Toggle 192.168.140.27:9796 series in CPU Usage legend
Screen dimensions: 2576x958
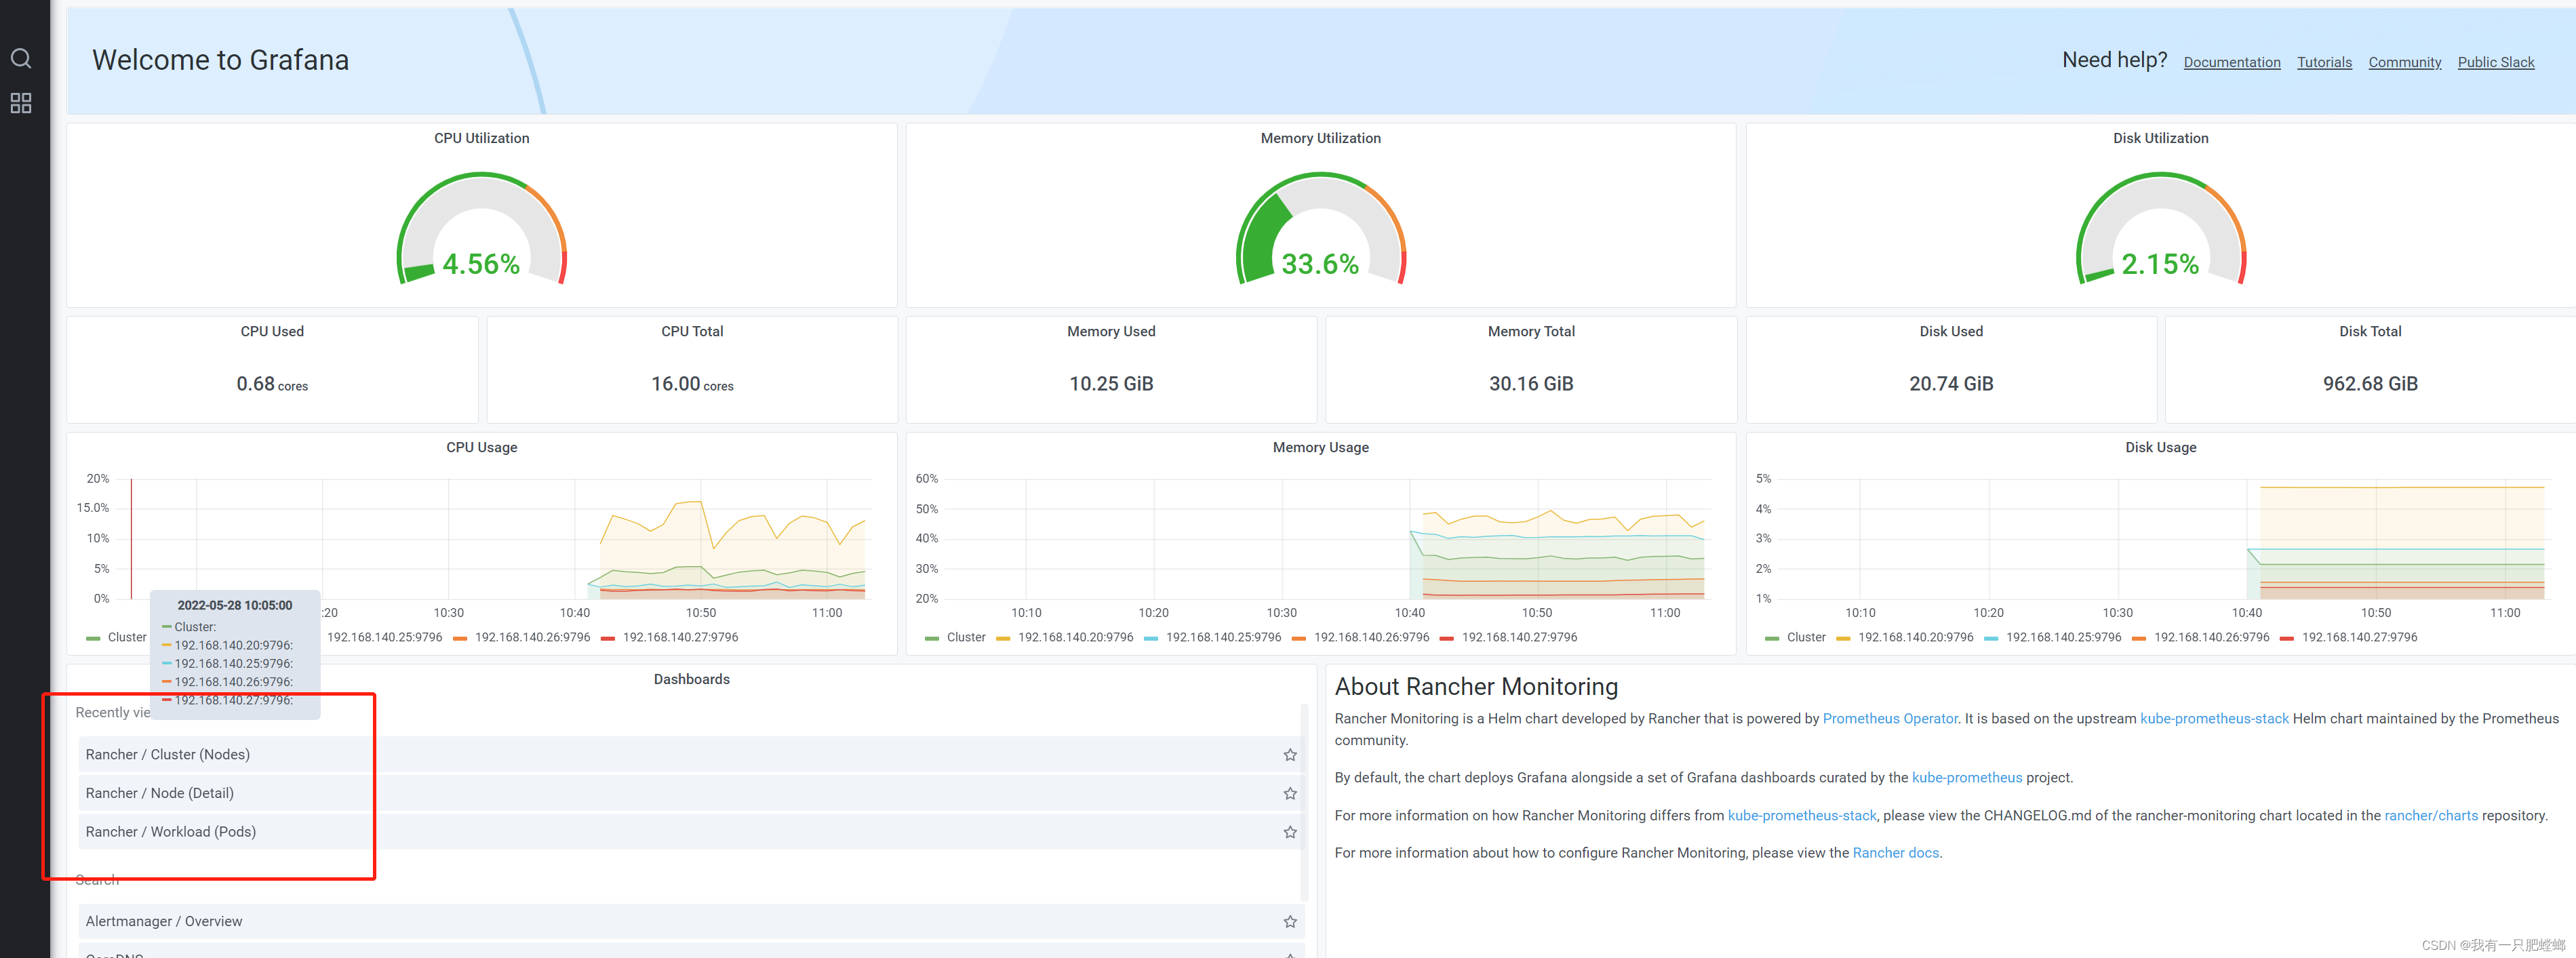[x=680, y=637]
